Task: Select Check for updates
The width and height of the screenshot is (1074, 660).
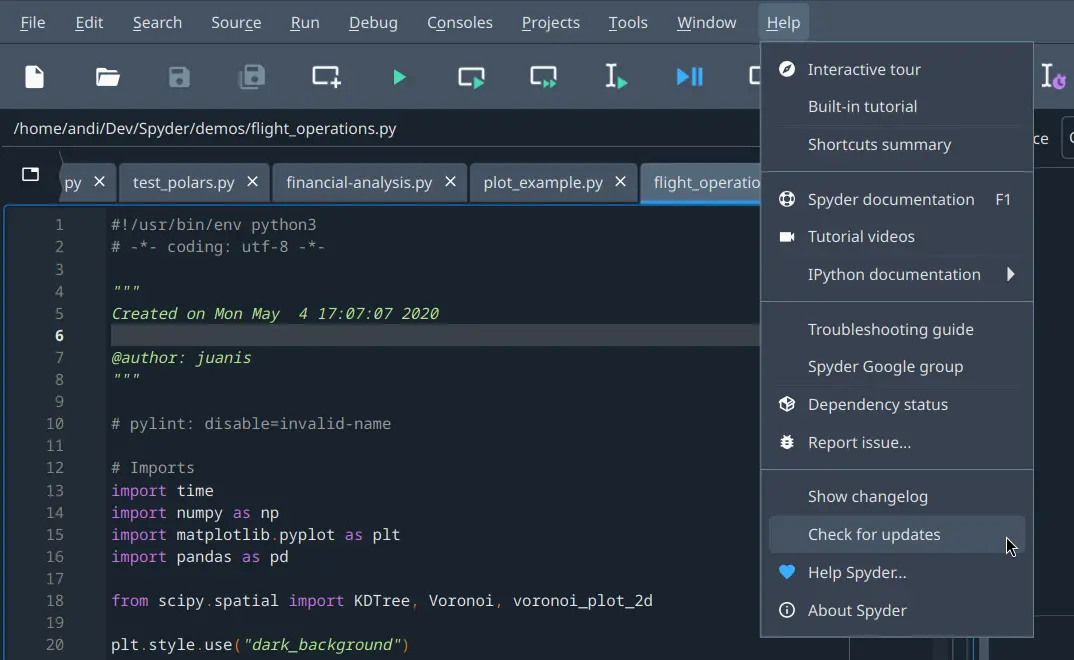Action: (x=897, y=534)
